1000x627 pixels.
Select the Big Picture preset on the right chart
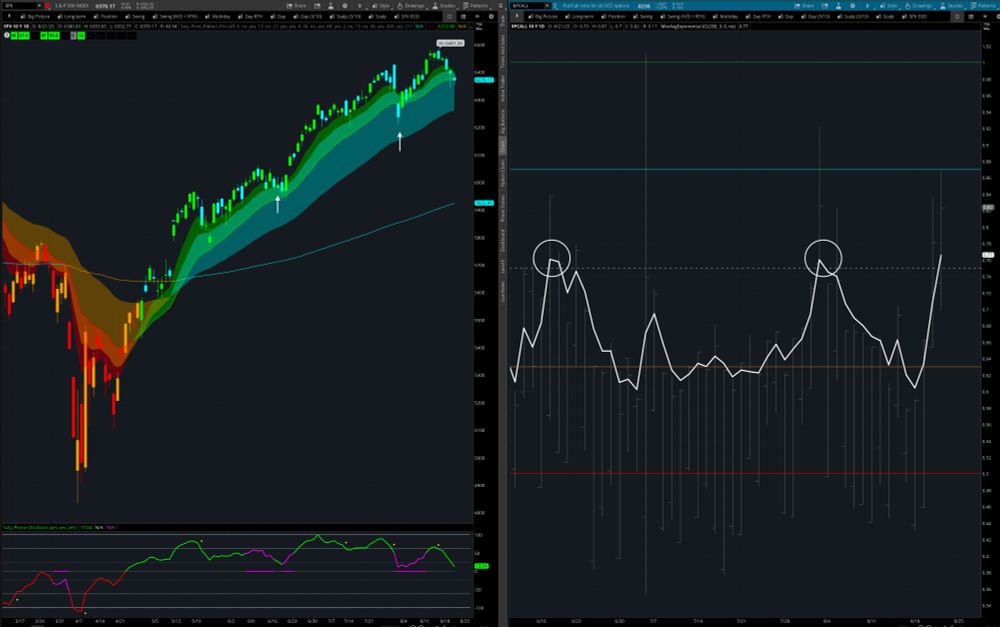coord(543,16)
